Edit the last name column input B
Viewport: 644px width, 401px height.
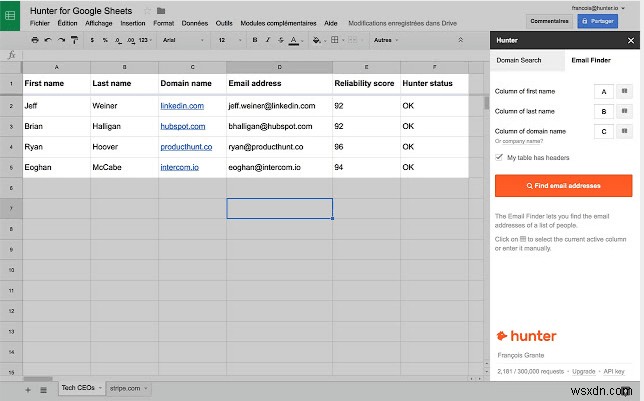pos(604,111)
